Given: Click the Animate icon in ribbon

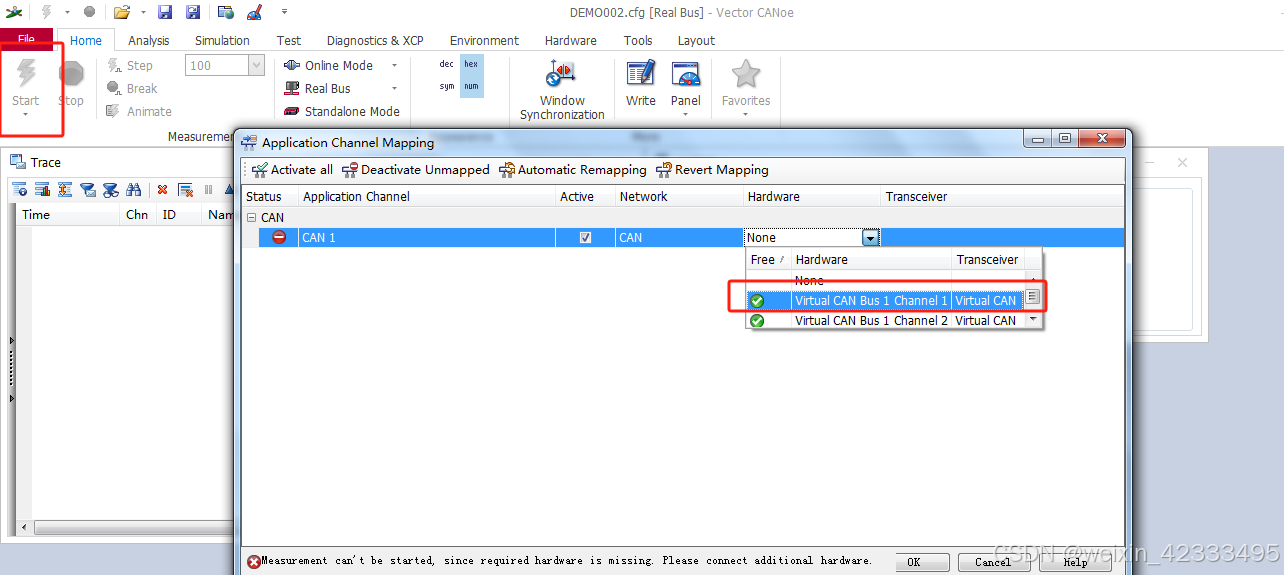Looking at the screenshot, I should point(114,111).
